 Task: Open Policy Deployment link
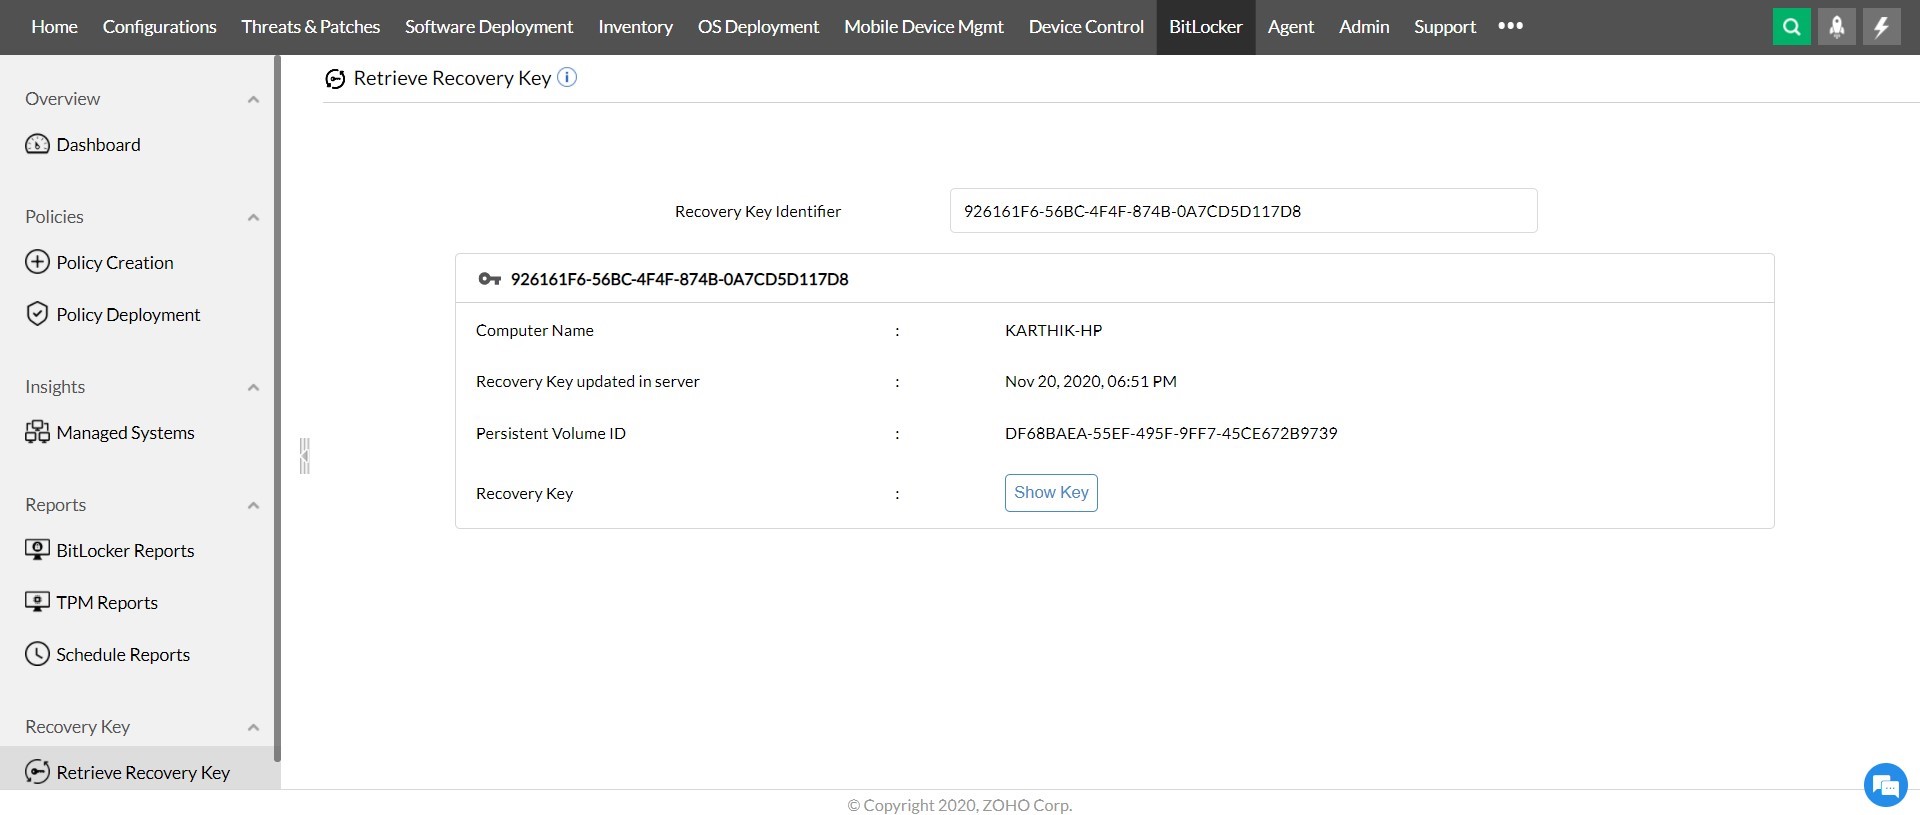pos(128,315)
